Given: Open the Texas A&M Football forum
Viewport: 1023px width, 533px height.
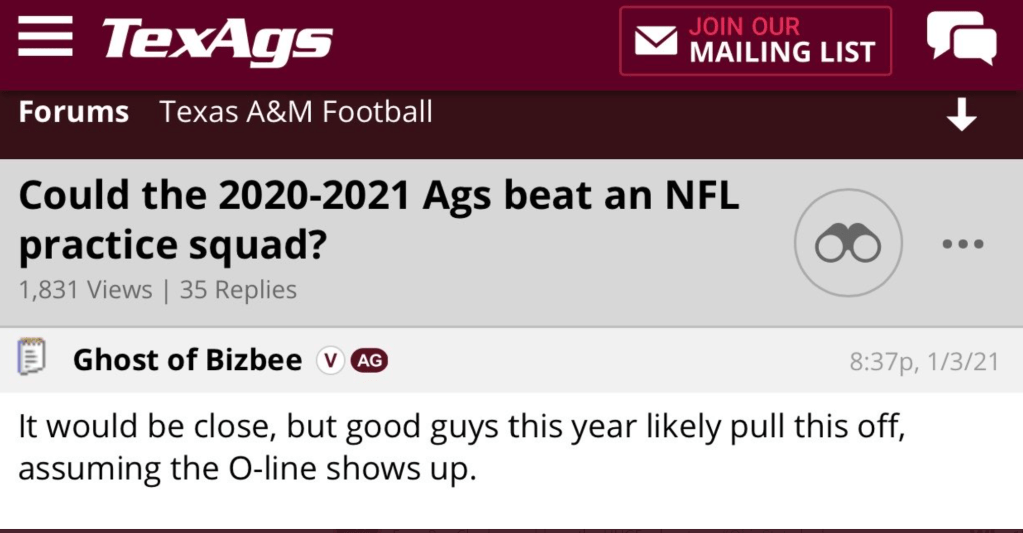Looking at the screenshot, I should [x=296, y=112].
